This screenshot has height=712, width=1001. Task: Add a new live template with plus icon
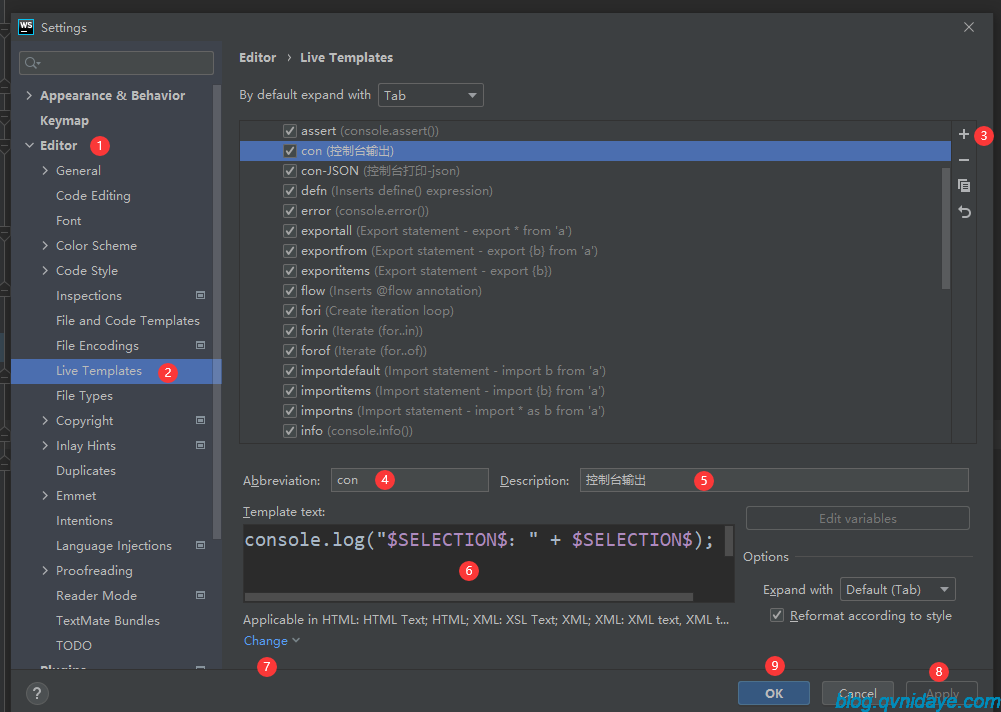click(963, 134)
